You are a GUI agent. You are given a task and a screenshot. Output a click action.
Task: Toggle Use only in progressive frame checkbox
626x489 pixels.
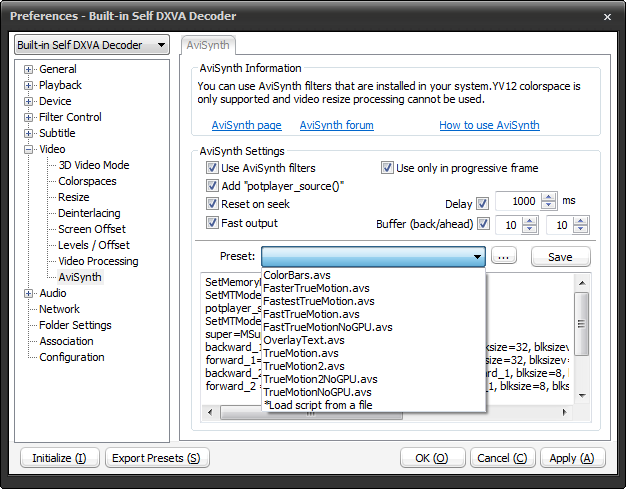coord(387,168)
